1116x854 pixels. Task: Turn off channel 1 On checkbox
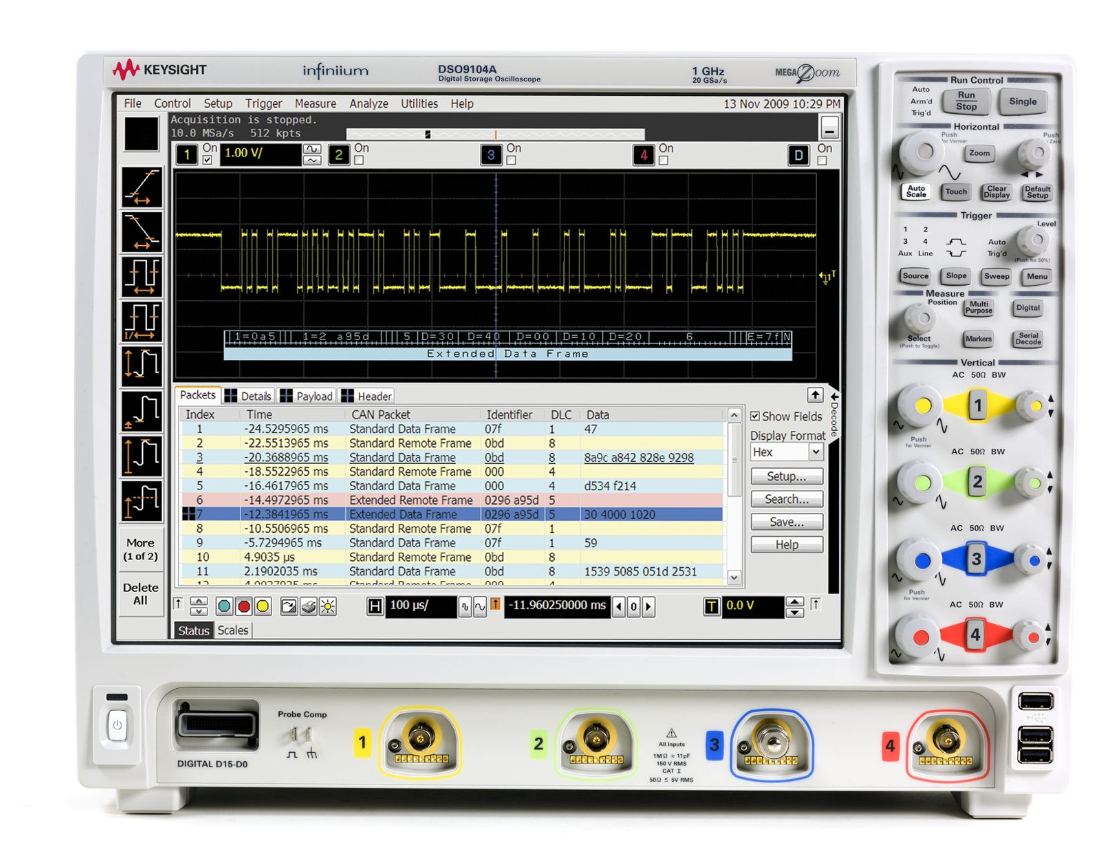point(208,160)
